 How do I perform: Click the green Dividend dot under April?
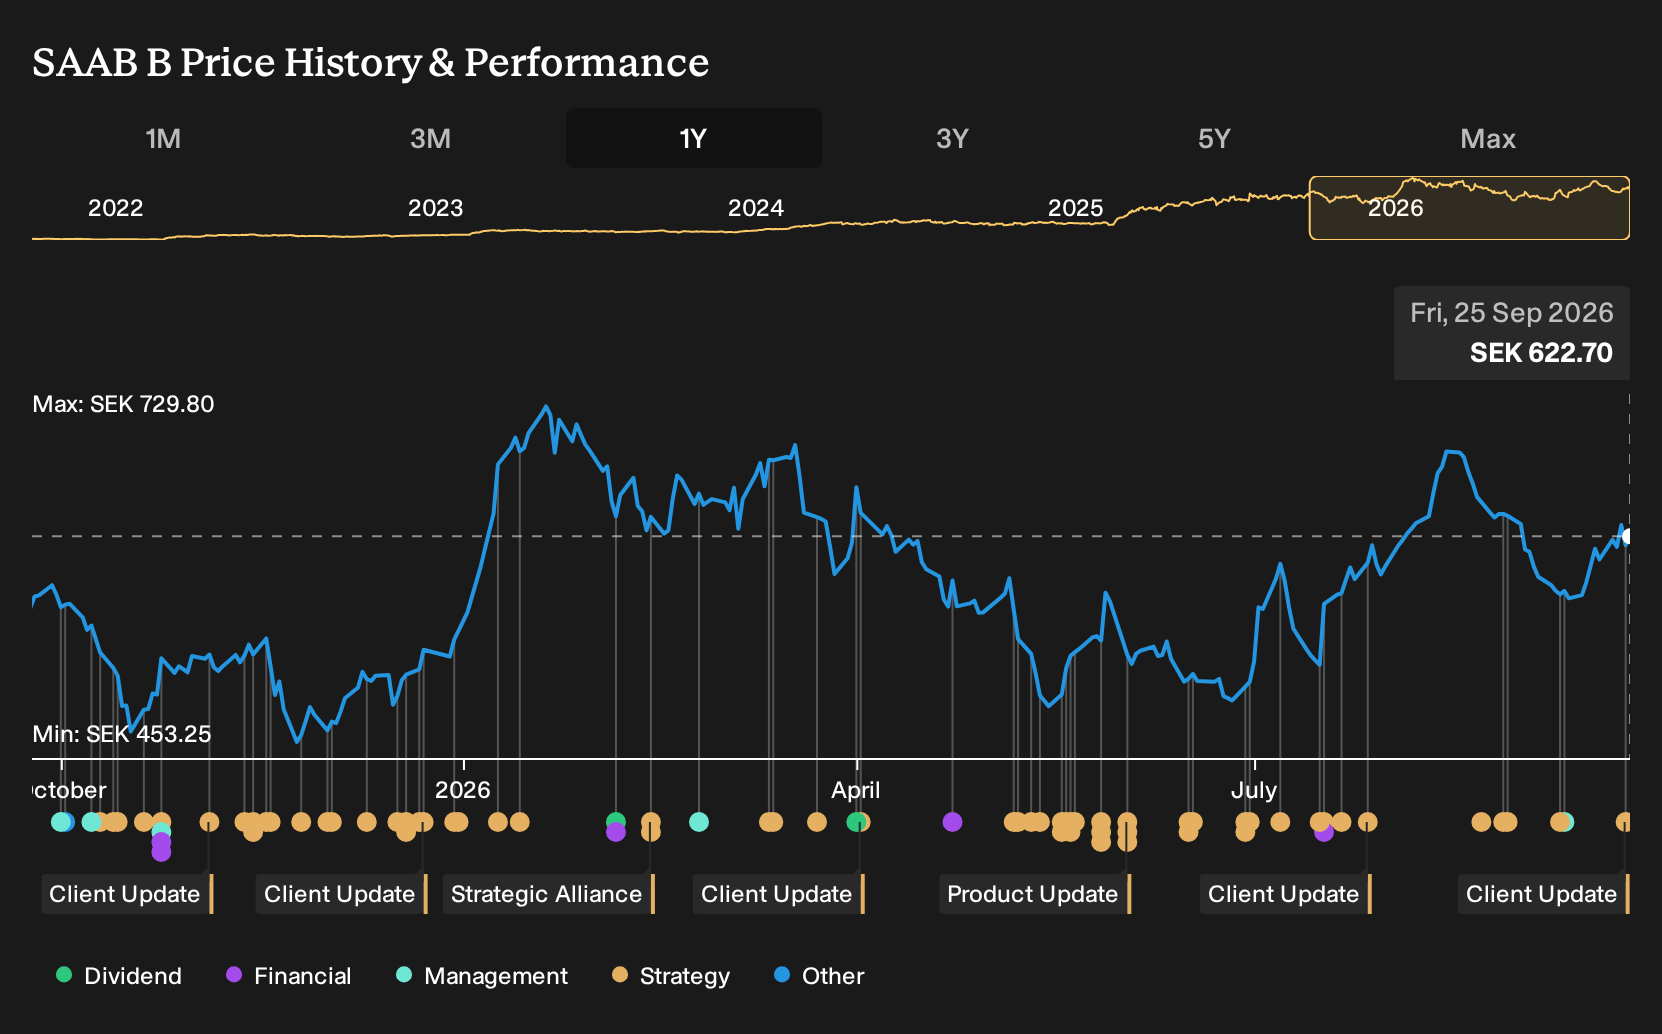pos(856,822)
